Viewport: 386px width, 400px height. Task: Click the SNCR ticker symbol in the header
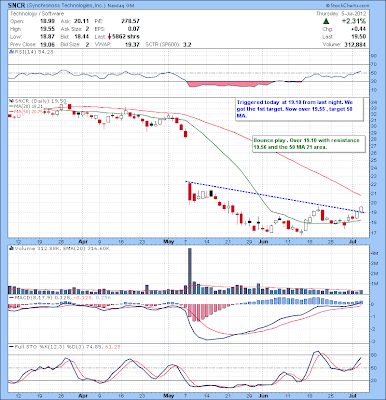coord(16,6)
